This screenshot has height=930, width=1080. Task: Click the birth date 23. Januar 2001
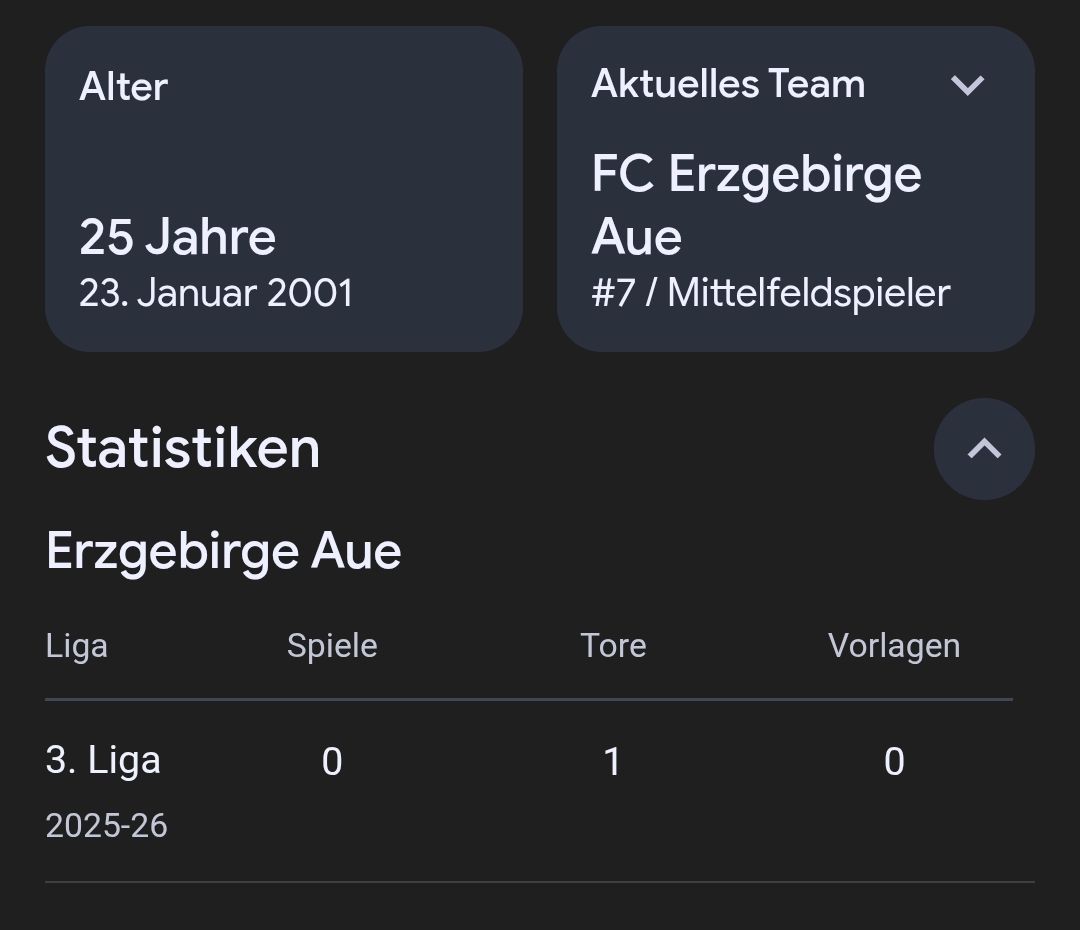[216, 293]
